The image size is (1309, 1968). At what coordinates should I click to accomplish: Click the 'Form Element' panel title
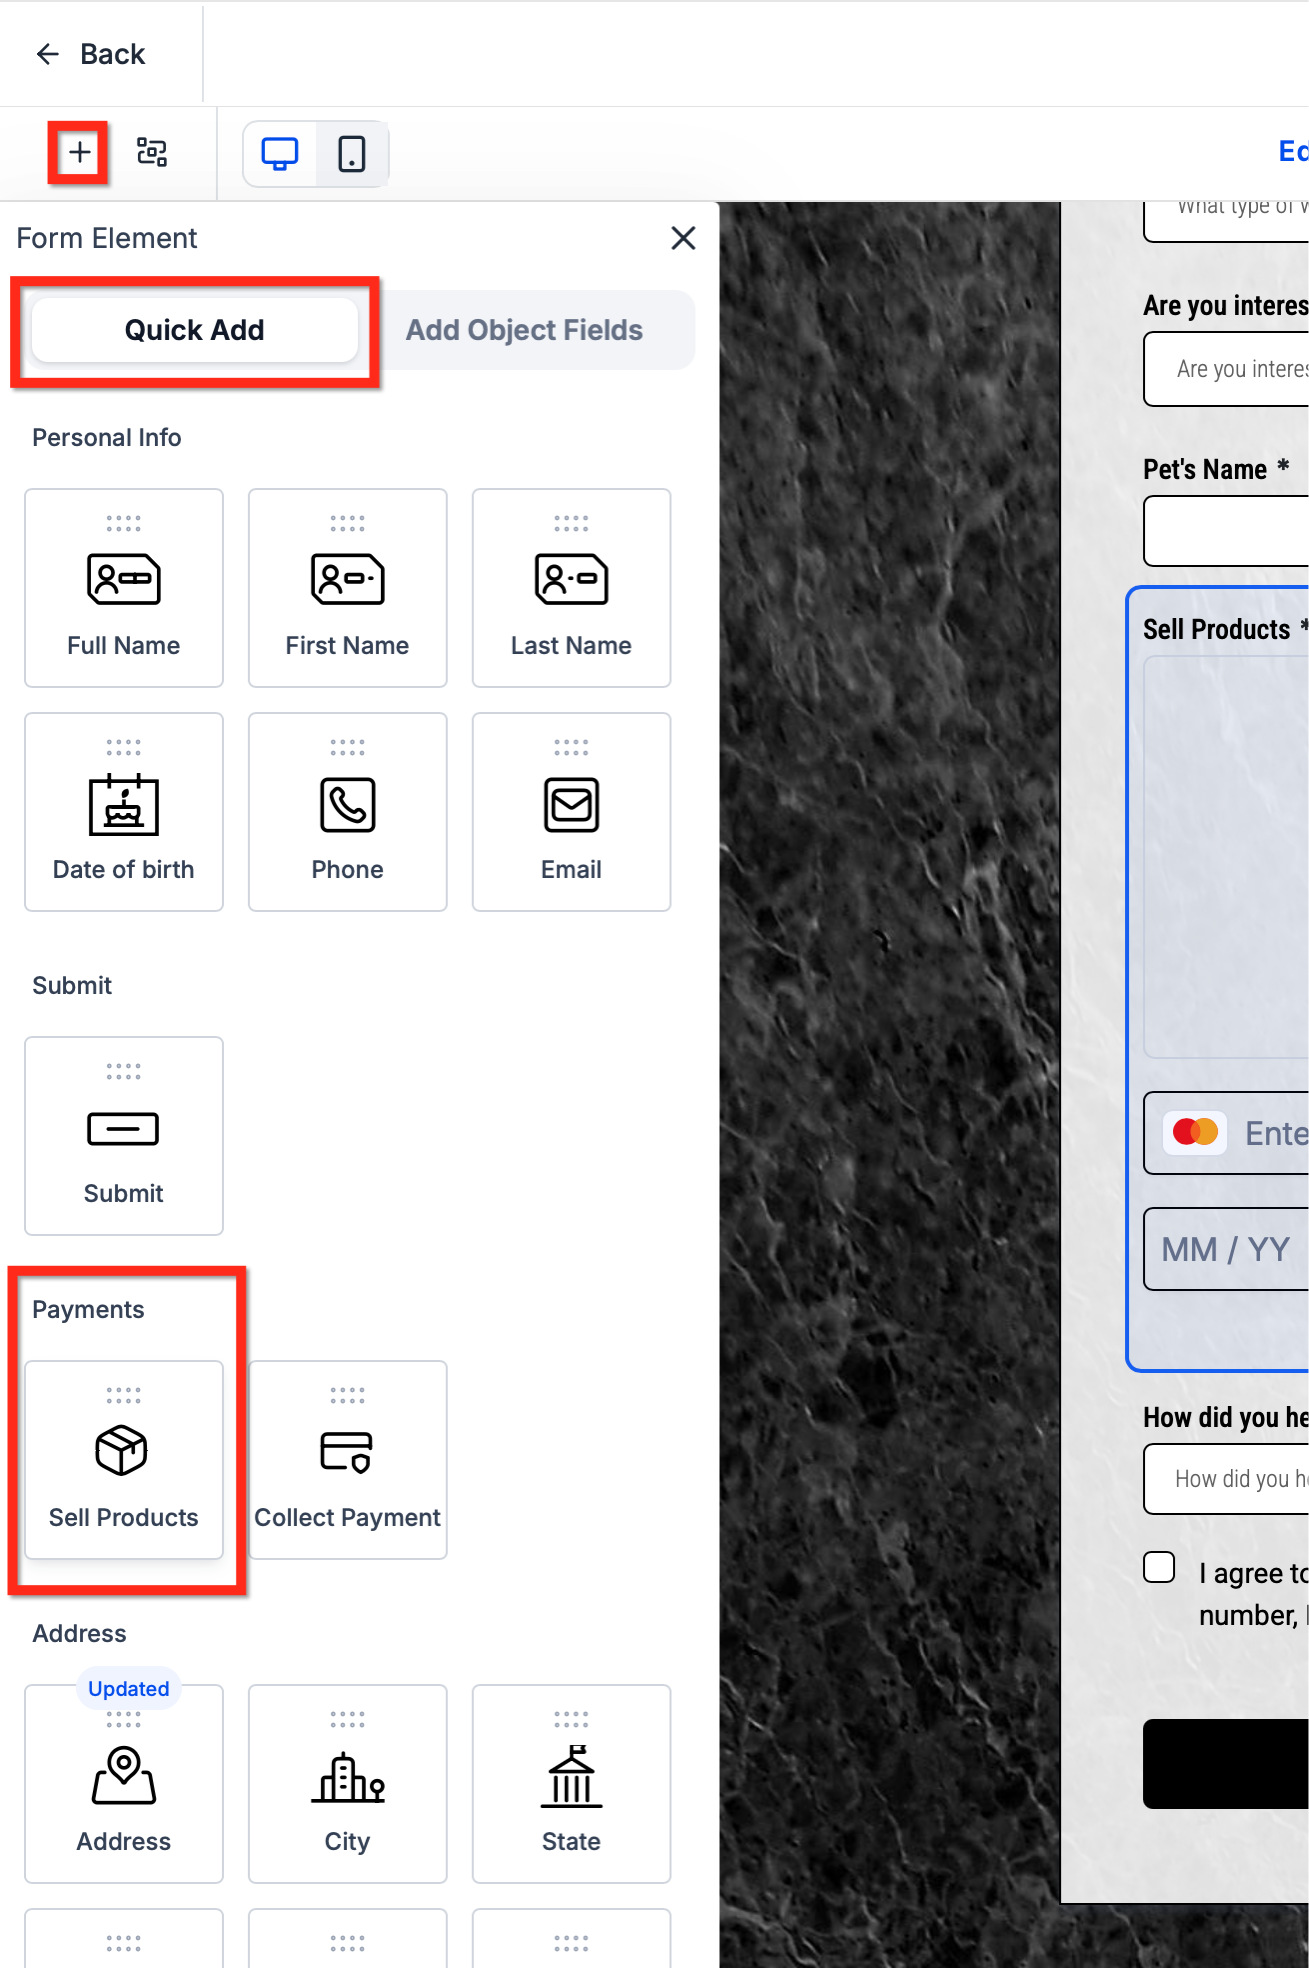click(107, 238)
